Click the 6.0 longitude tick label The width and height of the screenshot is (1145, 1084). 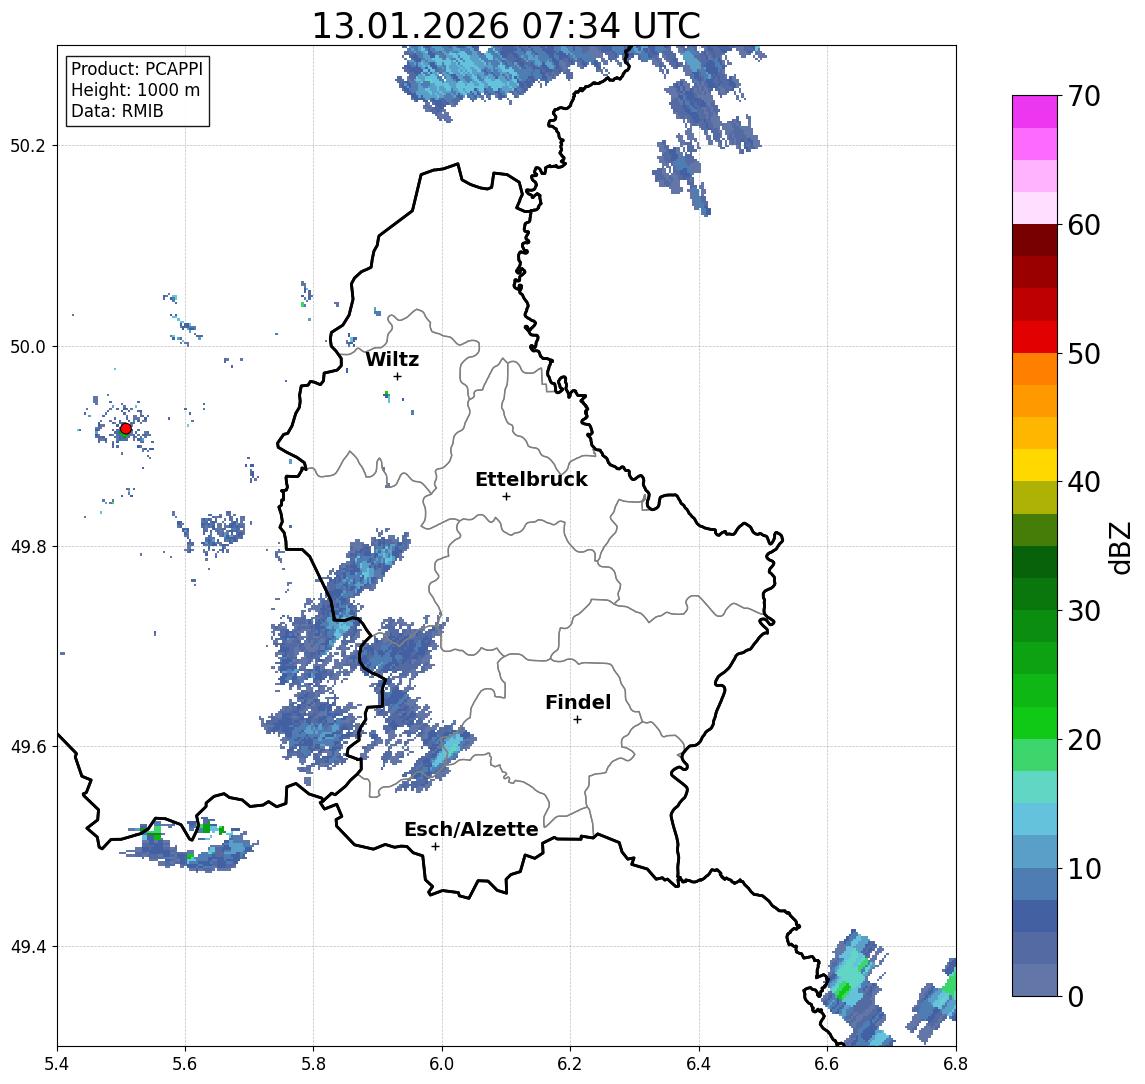[x=442, y=1064]
